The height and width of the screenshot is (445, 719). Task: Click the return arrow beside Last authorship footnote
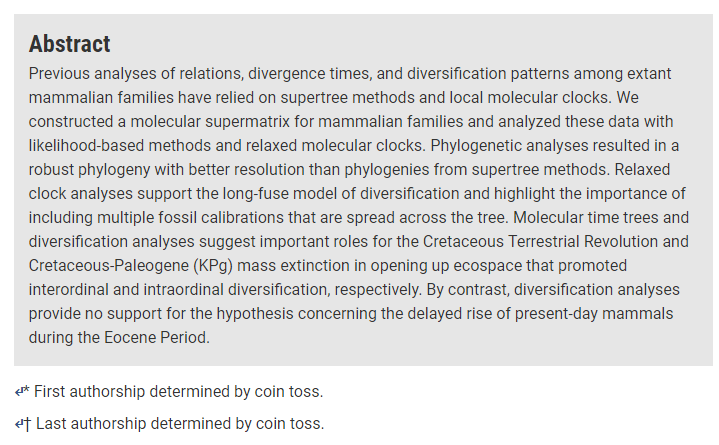click(19, 424)
